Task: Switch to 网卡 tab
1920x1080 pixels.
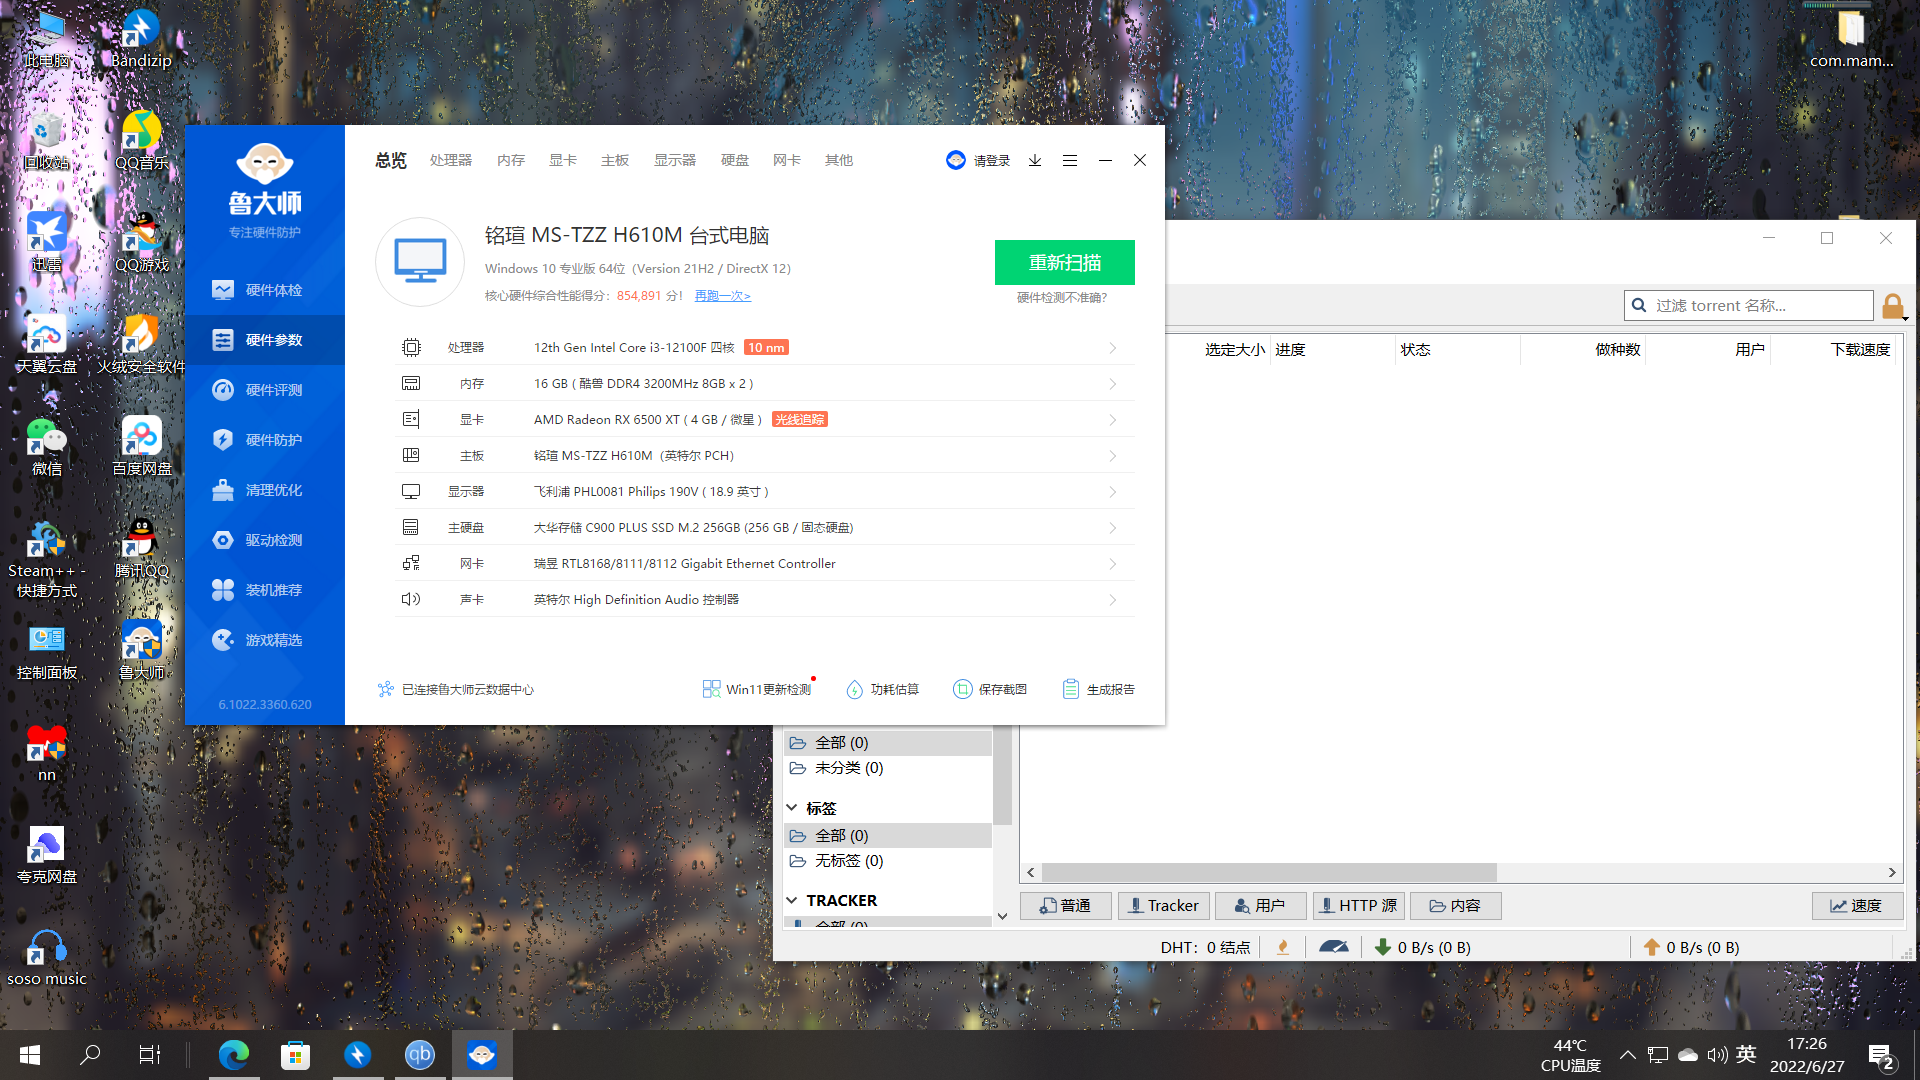Action: pyautogui.click(x=787, y=160)
